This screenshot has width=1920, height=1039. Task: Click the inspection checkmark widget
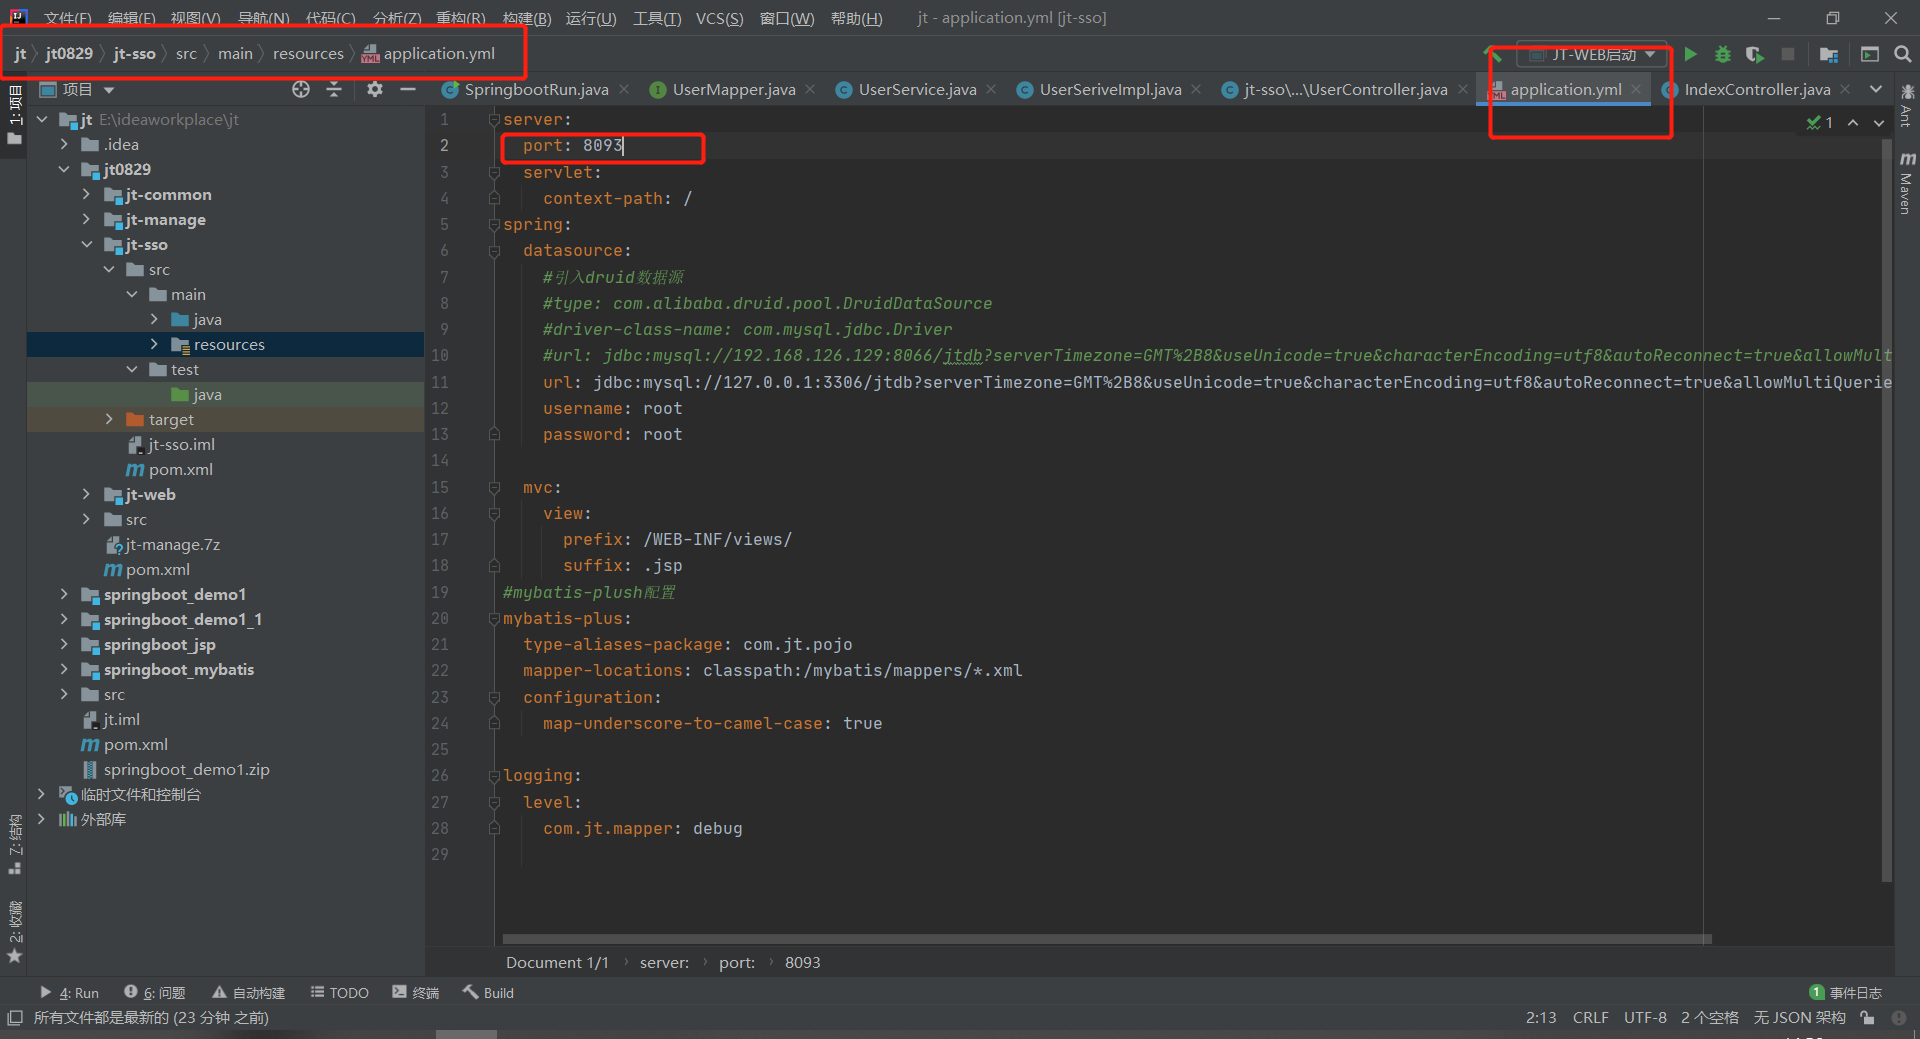(1820, 122)
